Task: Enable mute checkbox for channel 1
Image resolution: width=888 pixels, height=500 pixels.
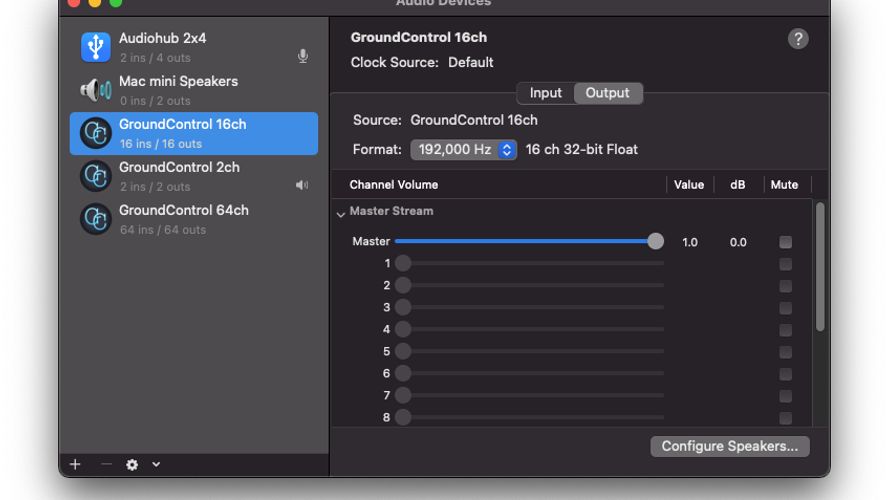Action: point(785,264)
